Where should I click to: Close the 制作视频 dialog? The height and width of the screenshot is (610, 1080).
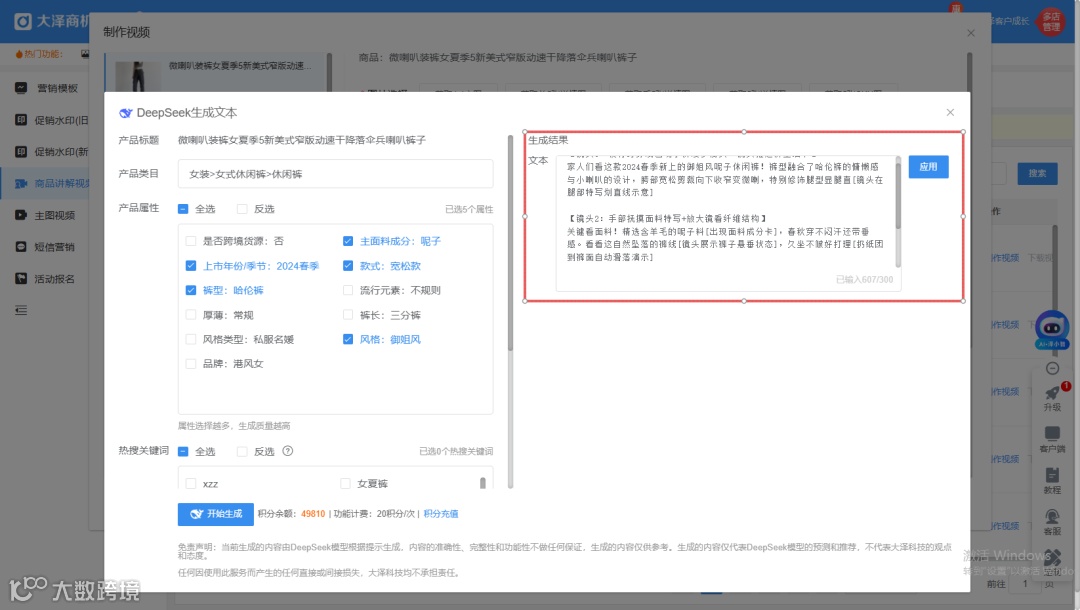[x=970, y=32]
